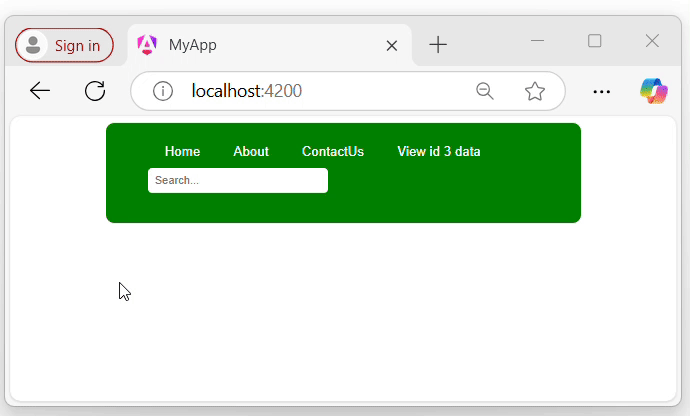View site information icon in address bar

[x=163, y=92]
